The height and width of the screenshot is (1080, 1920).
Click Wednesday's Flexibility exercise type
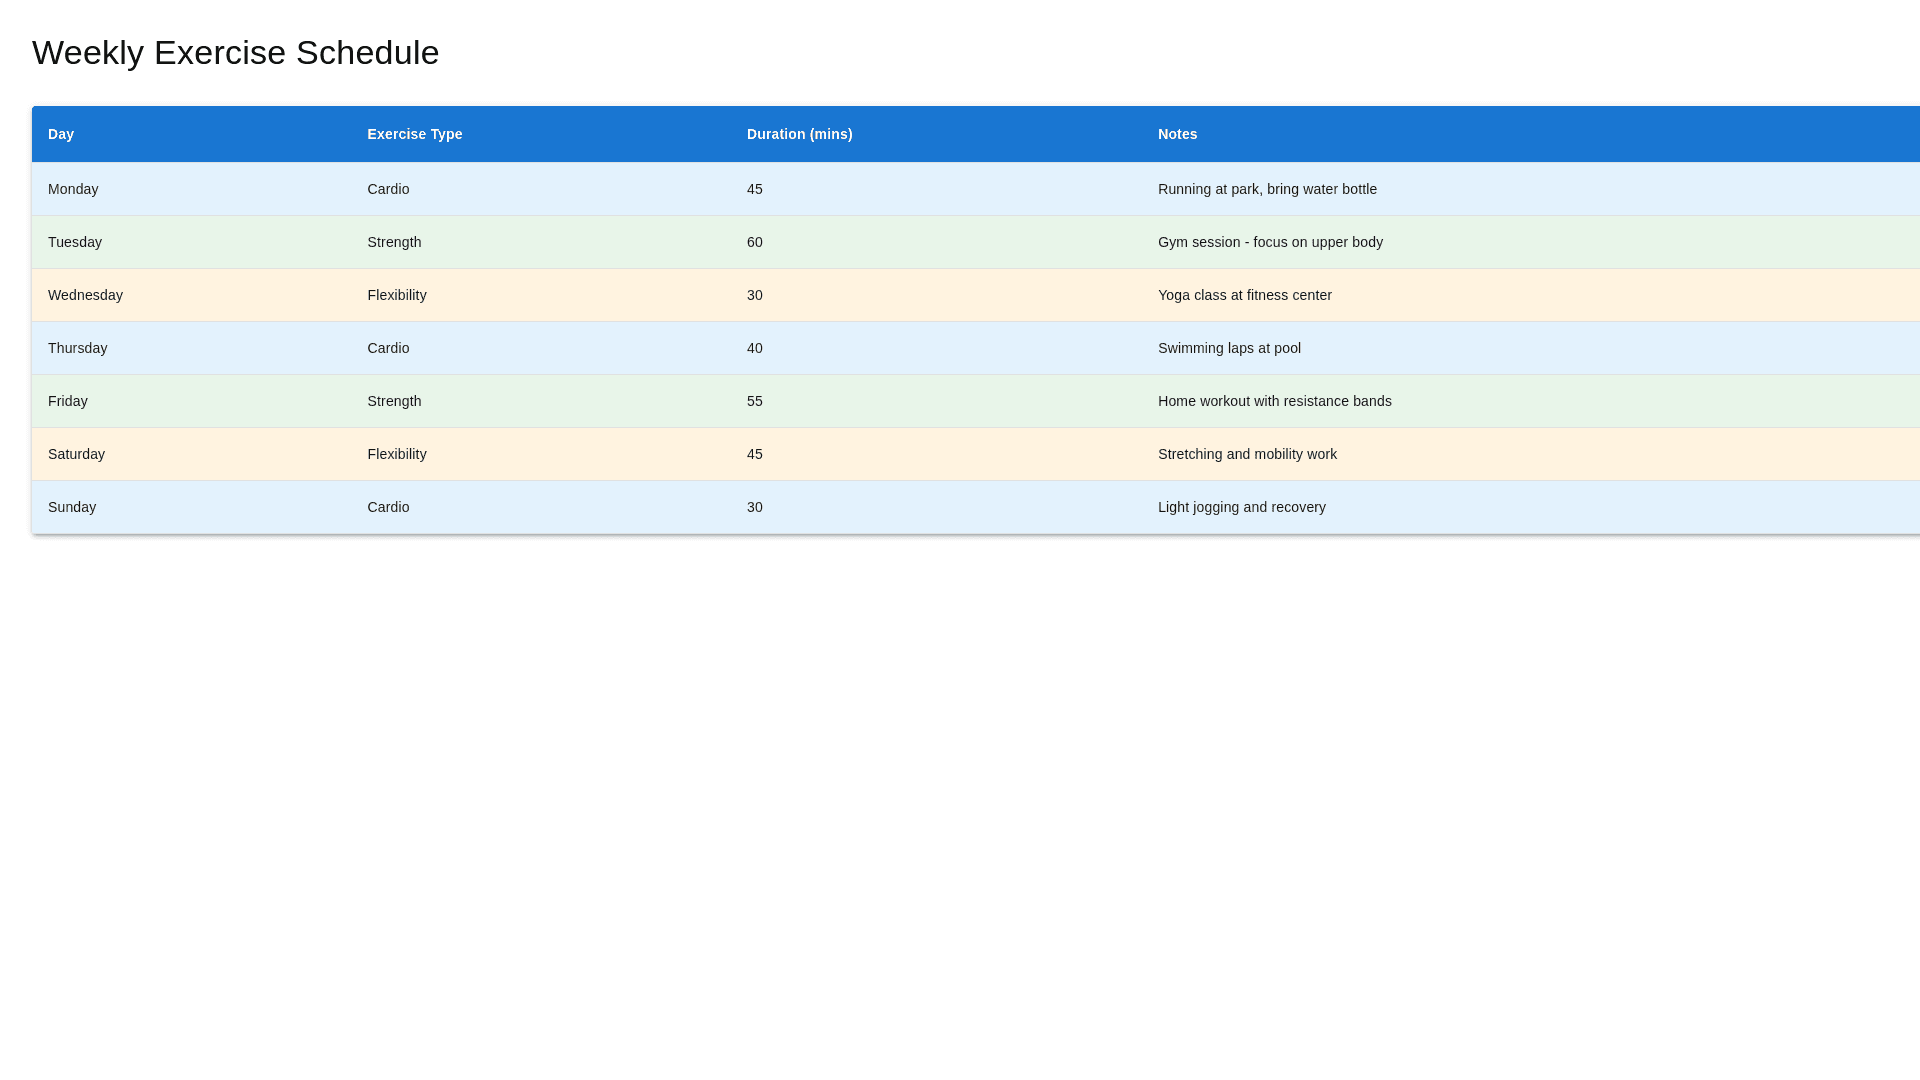click(397, 295)
